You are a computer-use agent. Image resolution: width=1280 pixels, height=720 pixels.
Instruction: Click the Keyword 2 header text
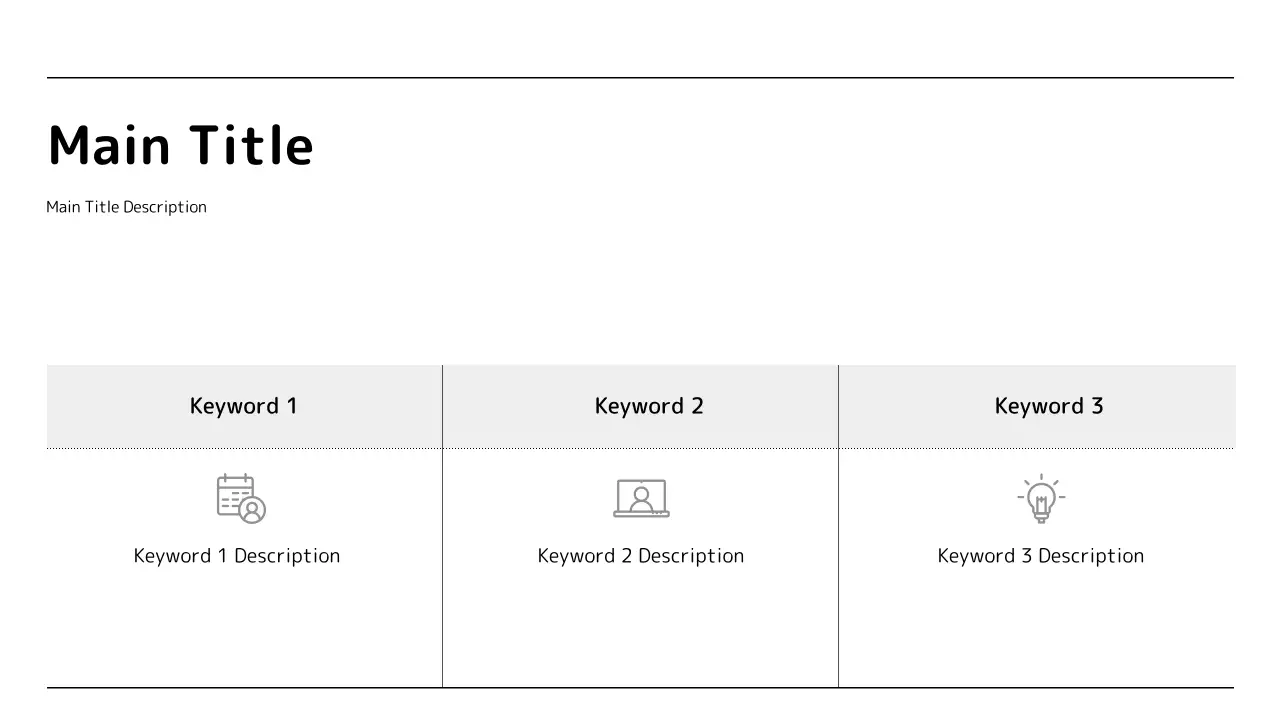(649, 406)
